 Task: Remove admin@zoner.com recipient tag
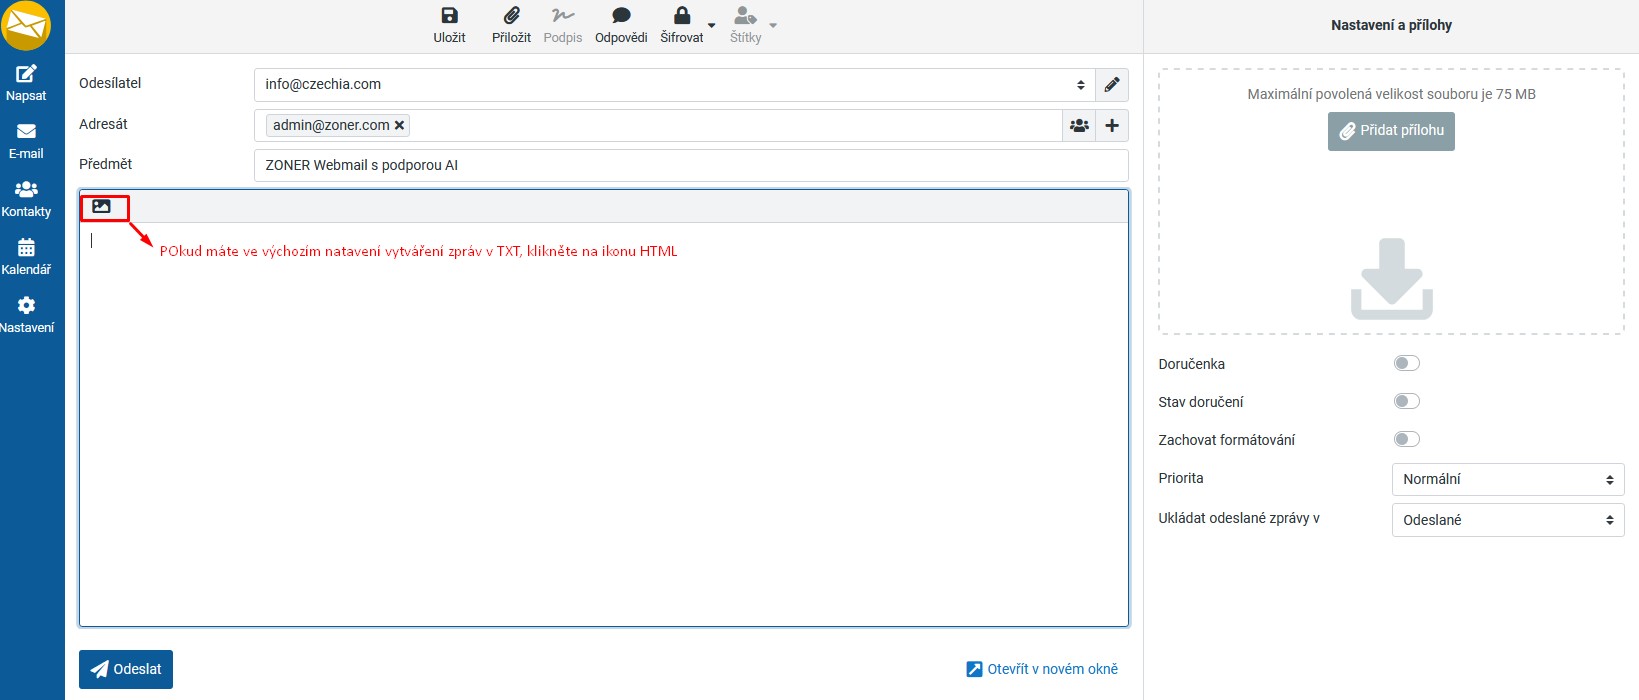(399, 126)
